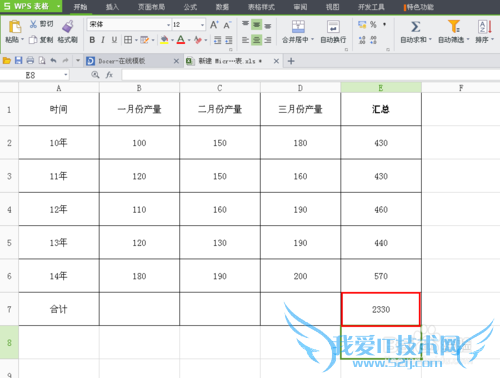Switch to Docer online templates tab
This screenshot has height=378, width=500.
tap(132, 61)
